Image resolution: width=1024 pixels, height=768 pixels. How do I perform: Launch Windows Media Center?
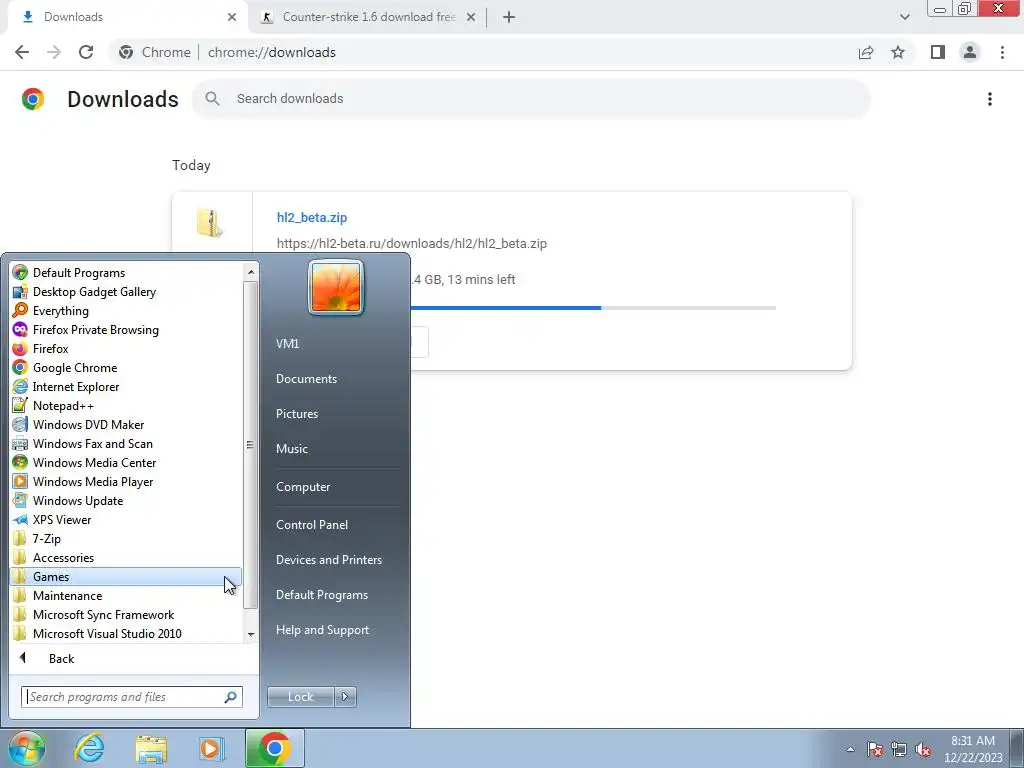tap(94, 462)
